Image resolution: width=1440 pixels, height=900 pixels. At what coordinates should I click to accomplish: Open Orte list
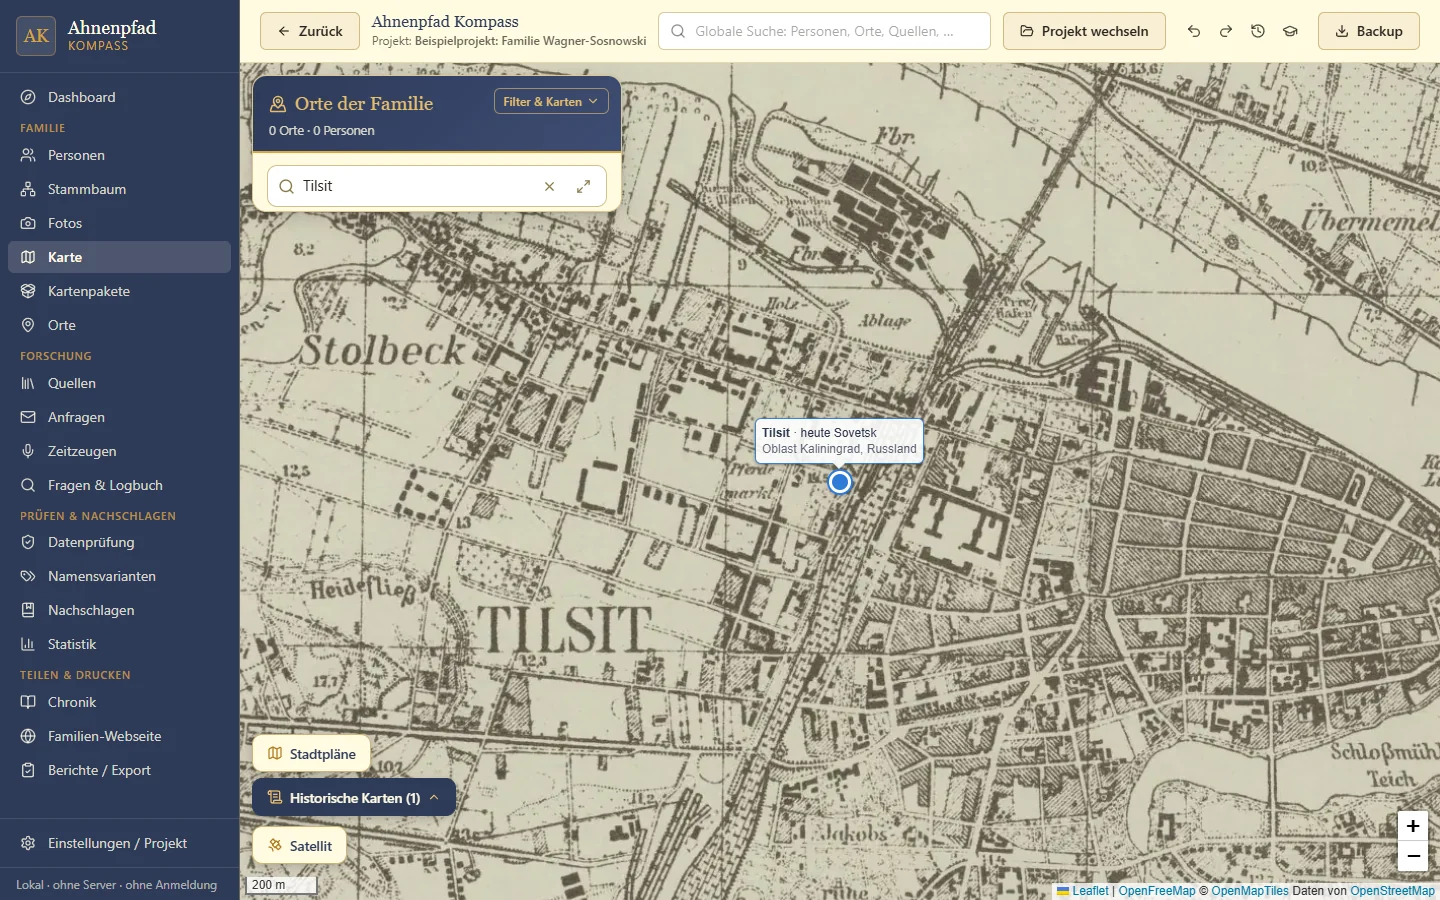click(x=119, y=325)
